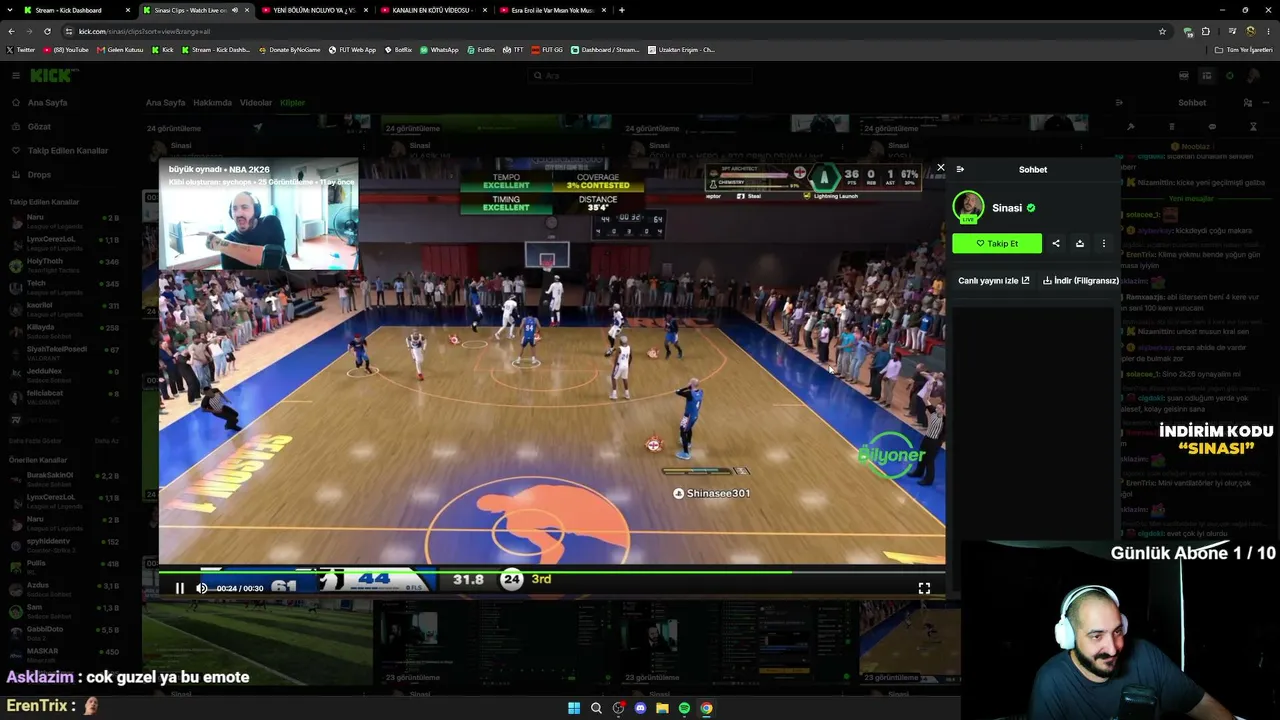Open the FutBin bookmark

(x=481, y=50)
